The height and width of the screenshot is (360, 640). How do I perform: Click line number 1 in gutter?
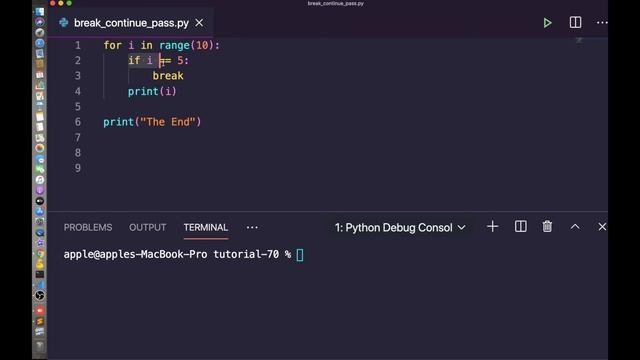(78, 45)
